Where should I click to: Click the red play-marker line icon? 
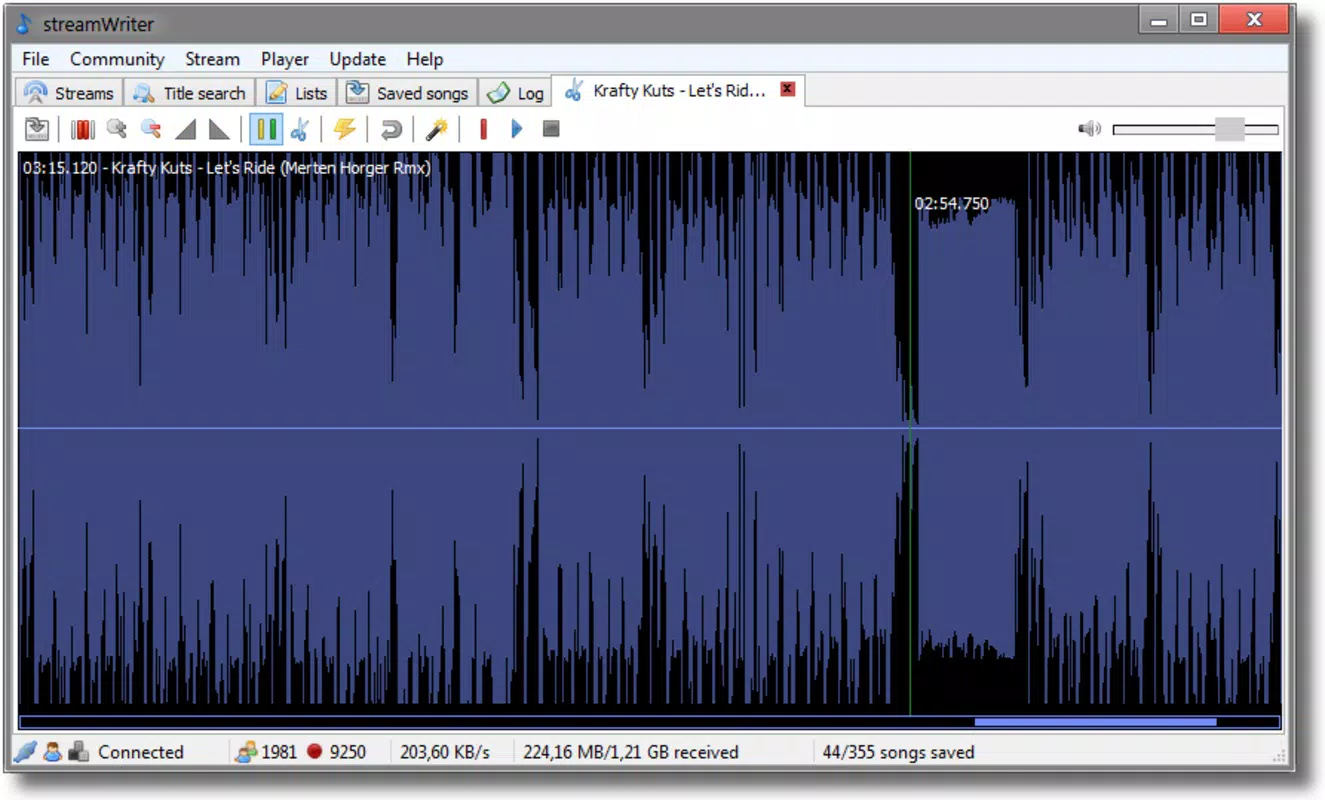coord(484,129)
